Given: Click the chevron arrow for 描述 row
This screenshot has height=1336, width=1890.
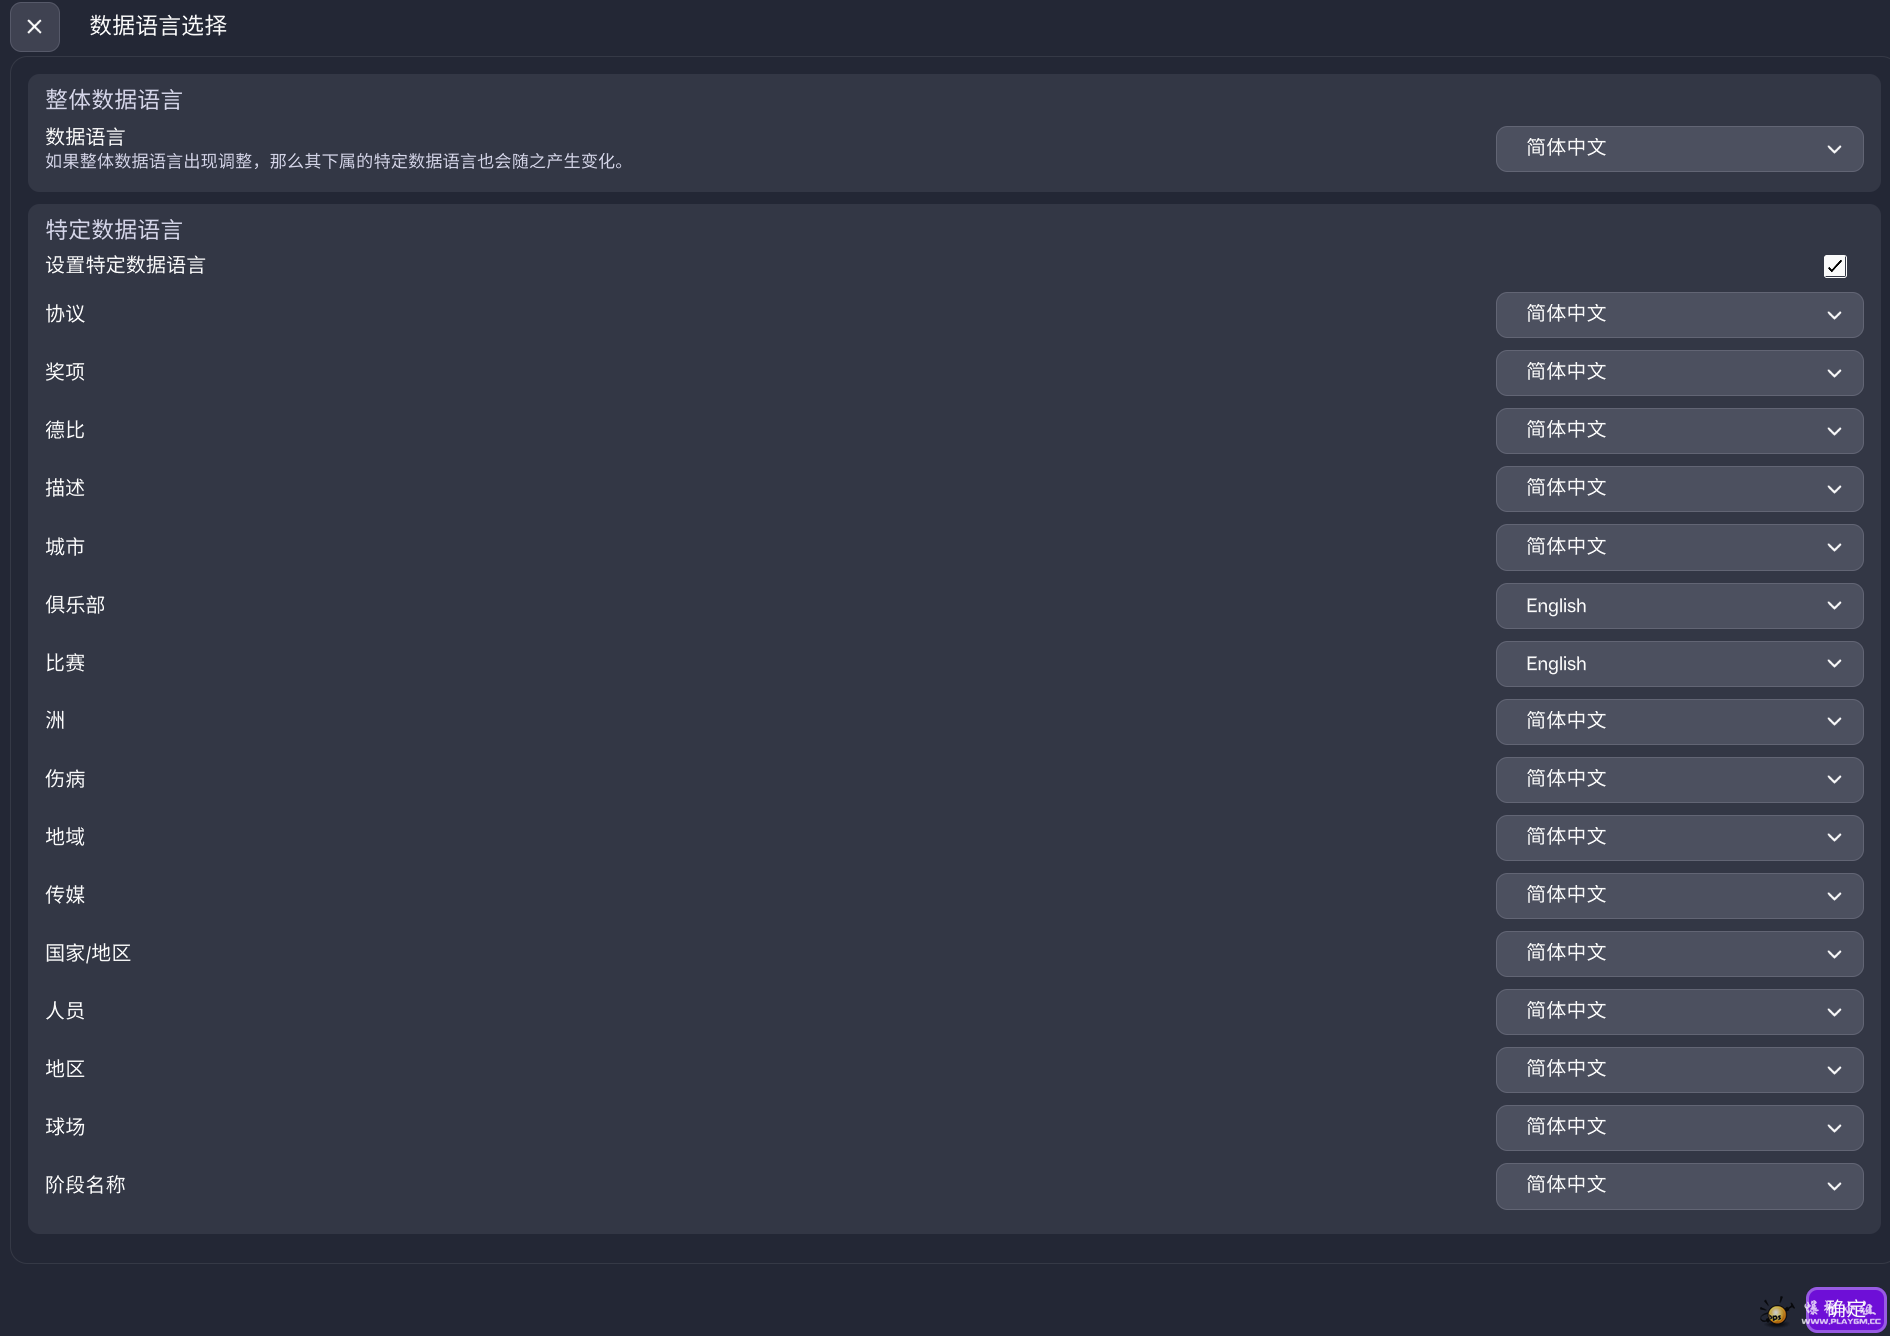Looking at the screenshot, I should (x=1834, y=489).
